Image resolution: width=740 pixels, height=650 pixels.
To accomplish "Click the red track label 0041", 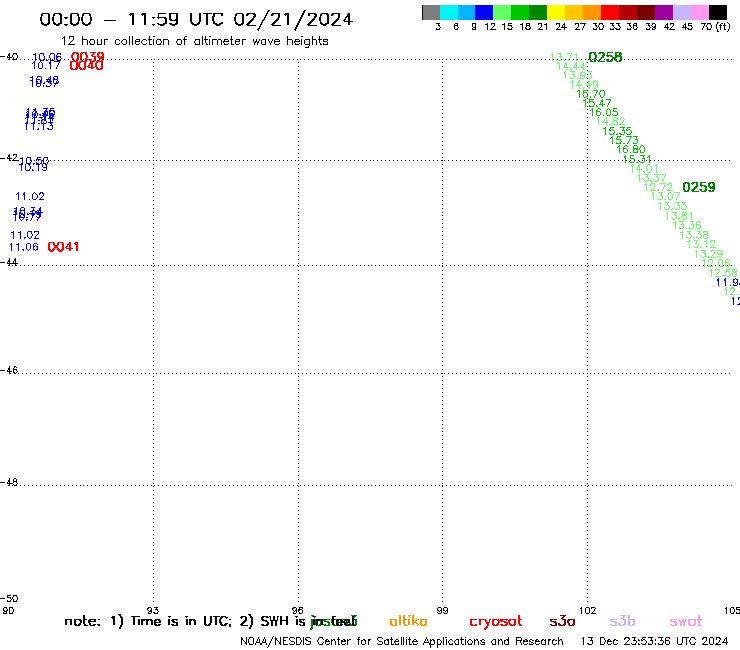I will click(63, 247).
